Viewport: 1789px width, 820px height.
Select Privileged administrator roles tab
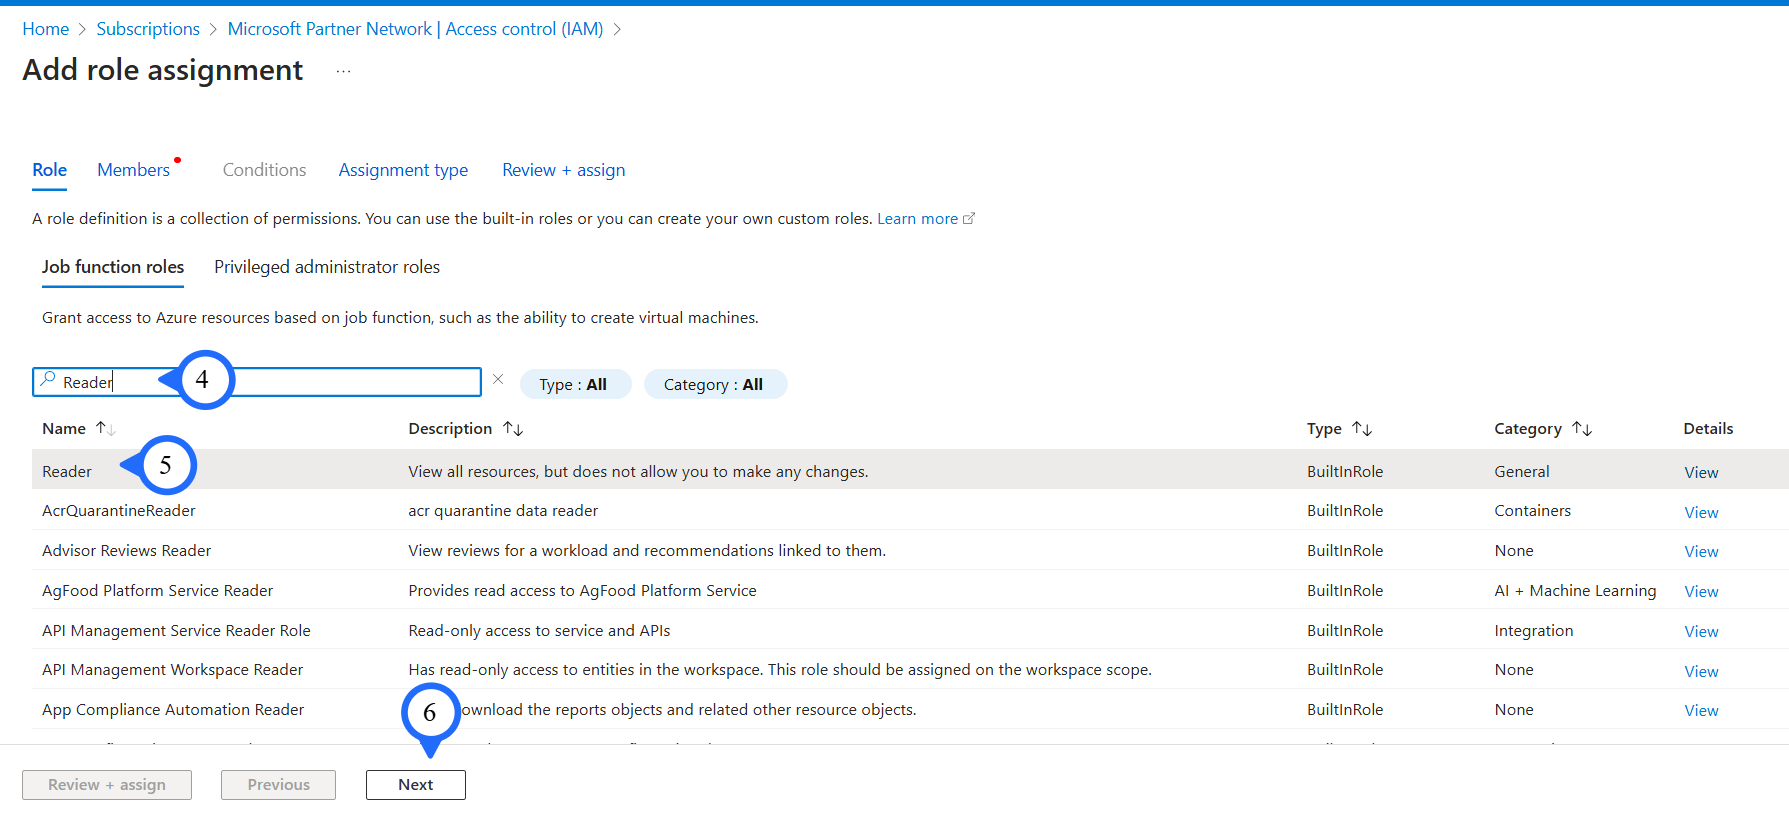tap(327, 267)
